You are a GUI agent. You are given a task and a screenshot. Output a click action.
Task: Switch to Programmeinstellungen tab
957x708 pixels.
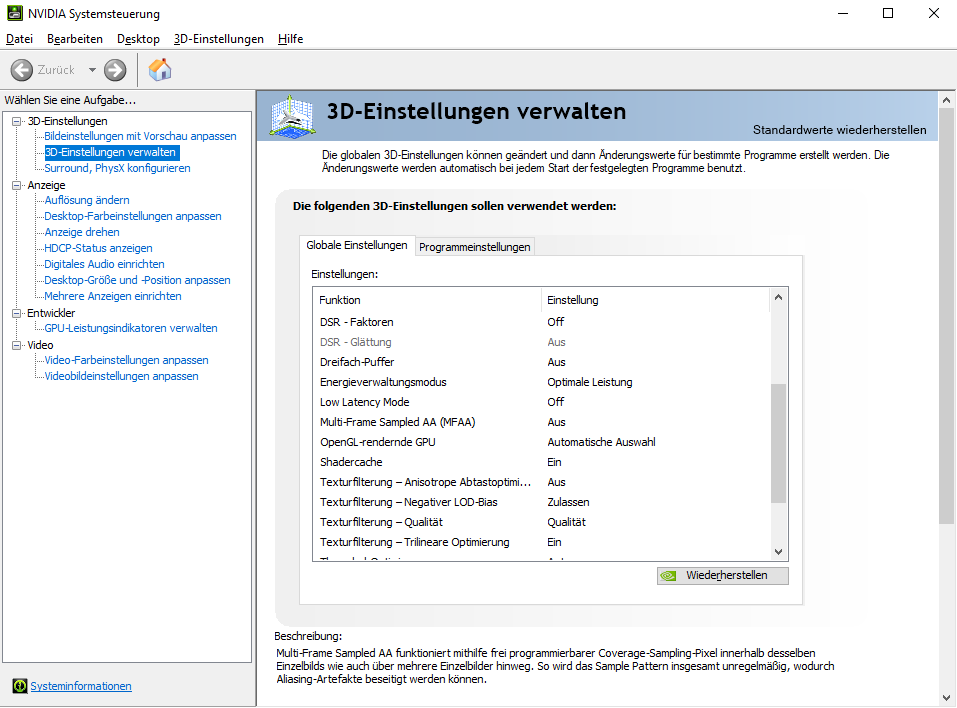[474, 247]
